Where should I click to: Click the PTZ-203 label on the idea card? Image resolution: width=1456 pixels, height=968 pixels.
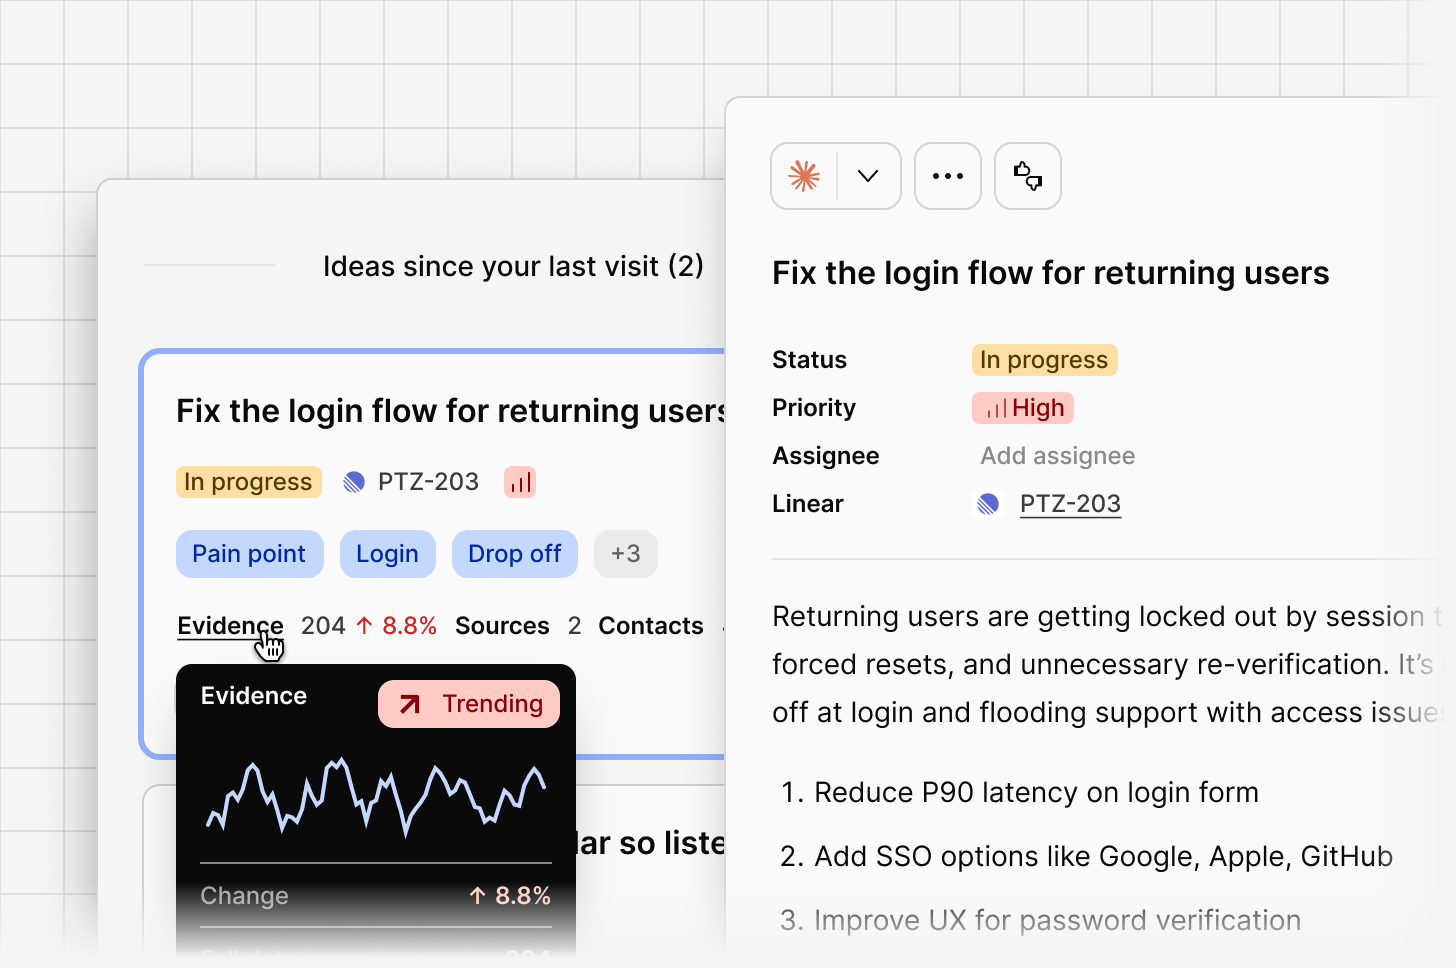[428, 482]
